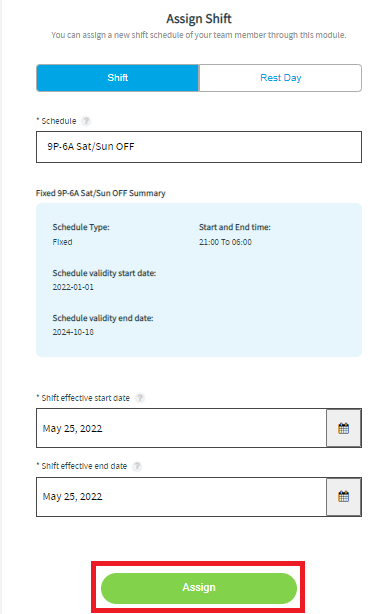The width and height of the screenshot is (391, 614).
Task: Click the Shift effective end date input field
Action: (181, 497)
